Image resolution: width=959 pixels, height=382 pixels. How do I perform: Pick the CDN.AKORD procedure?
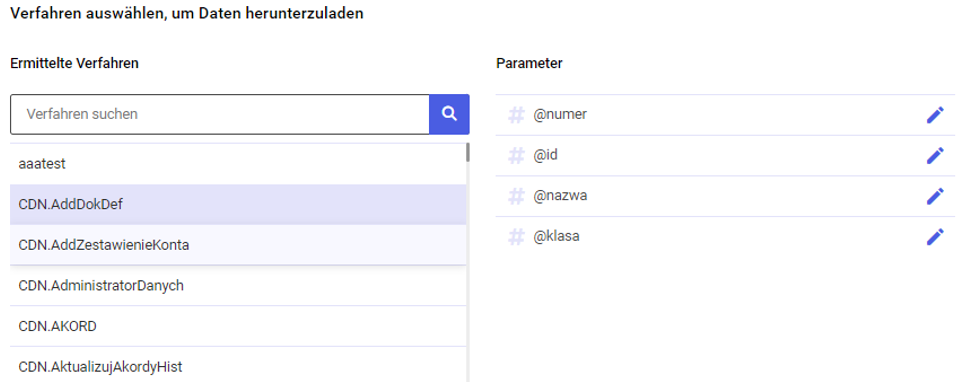point(238,326)
